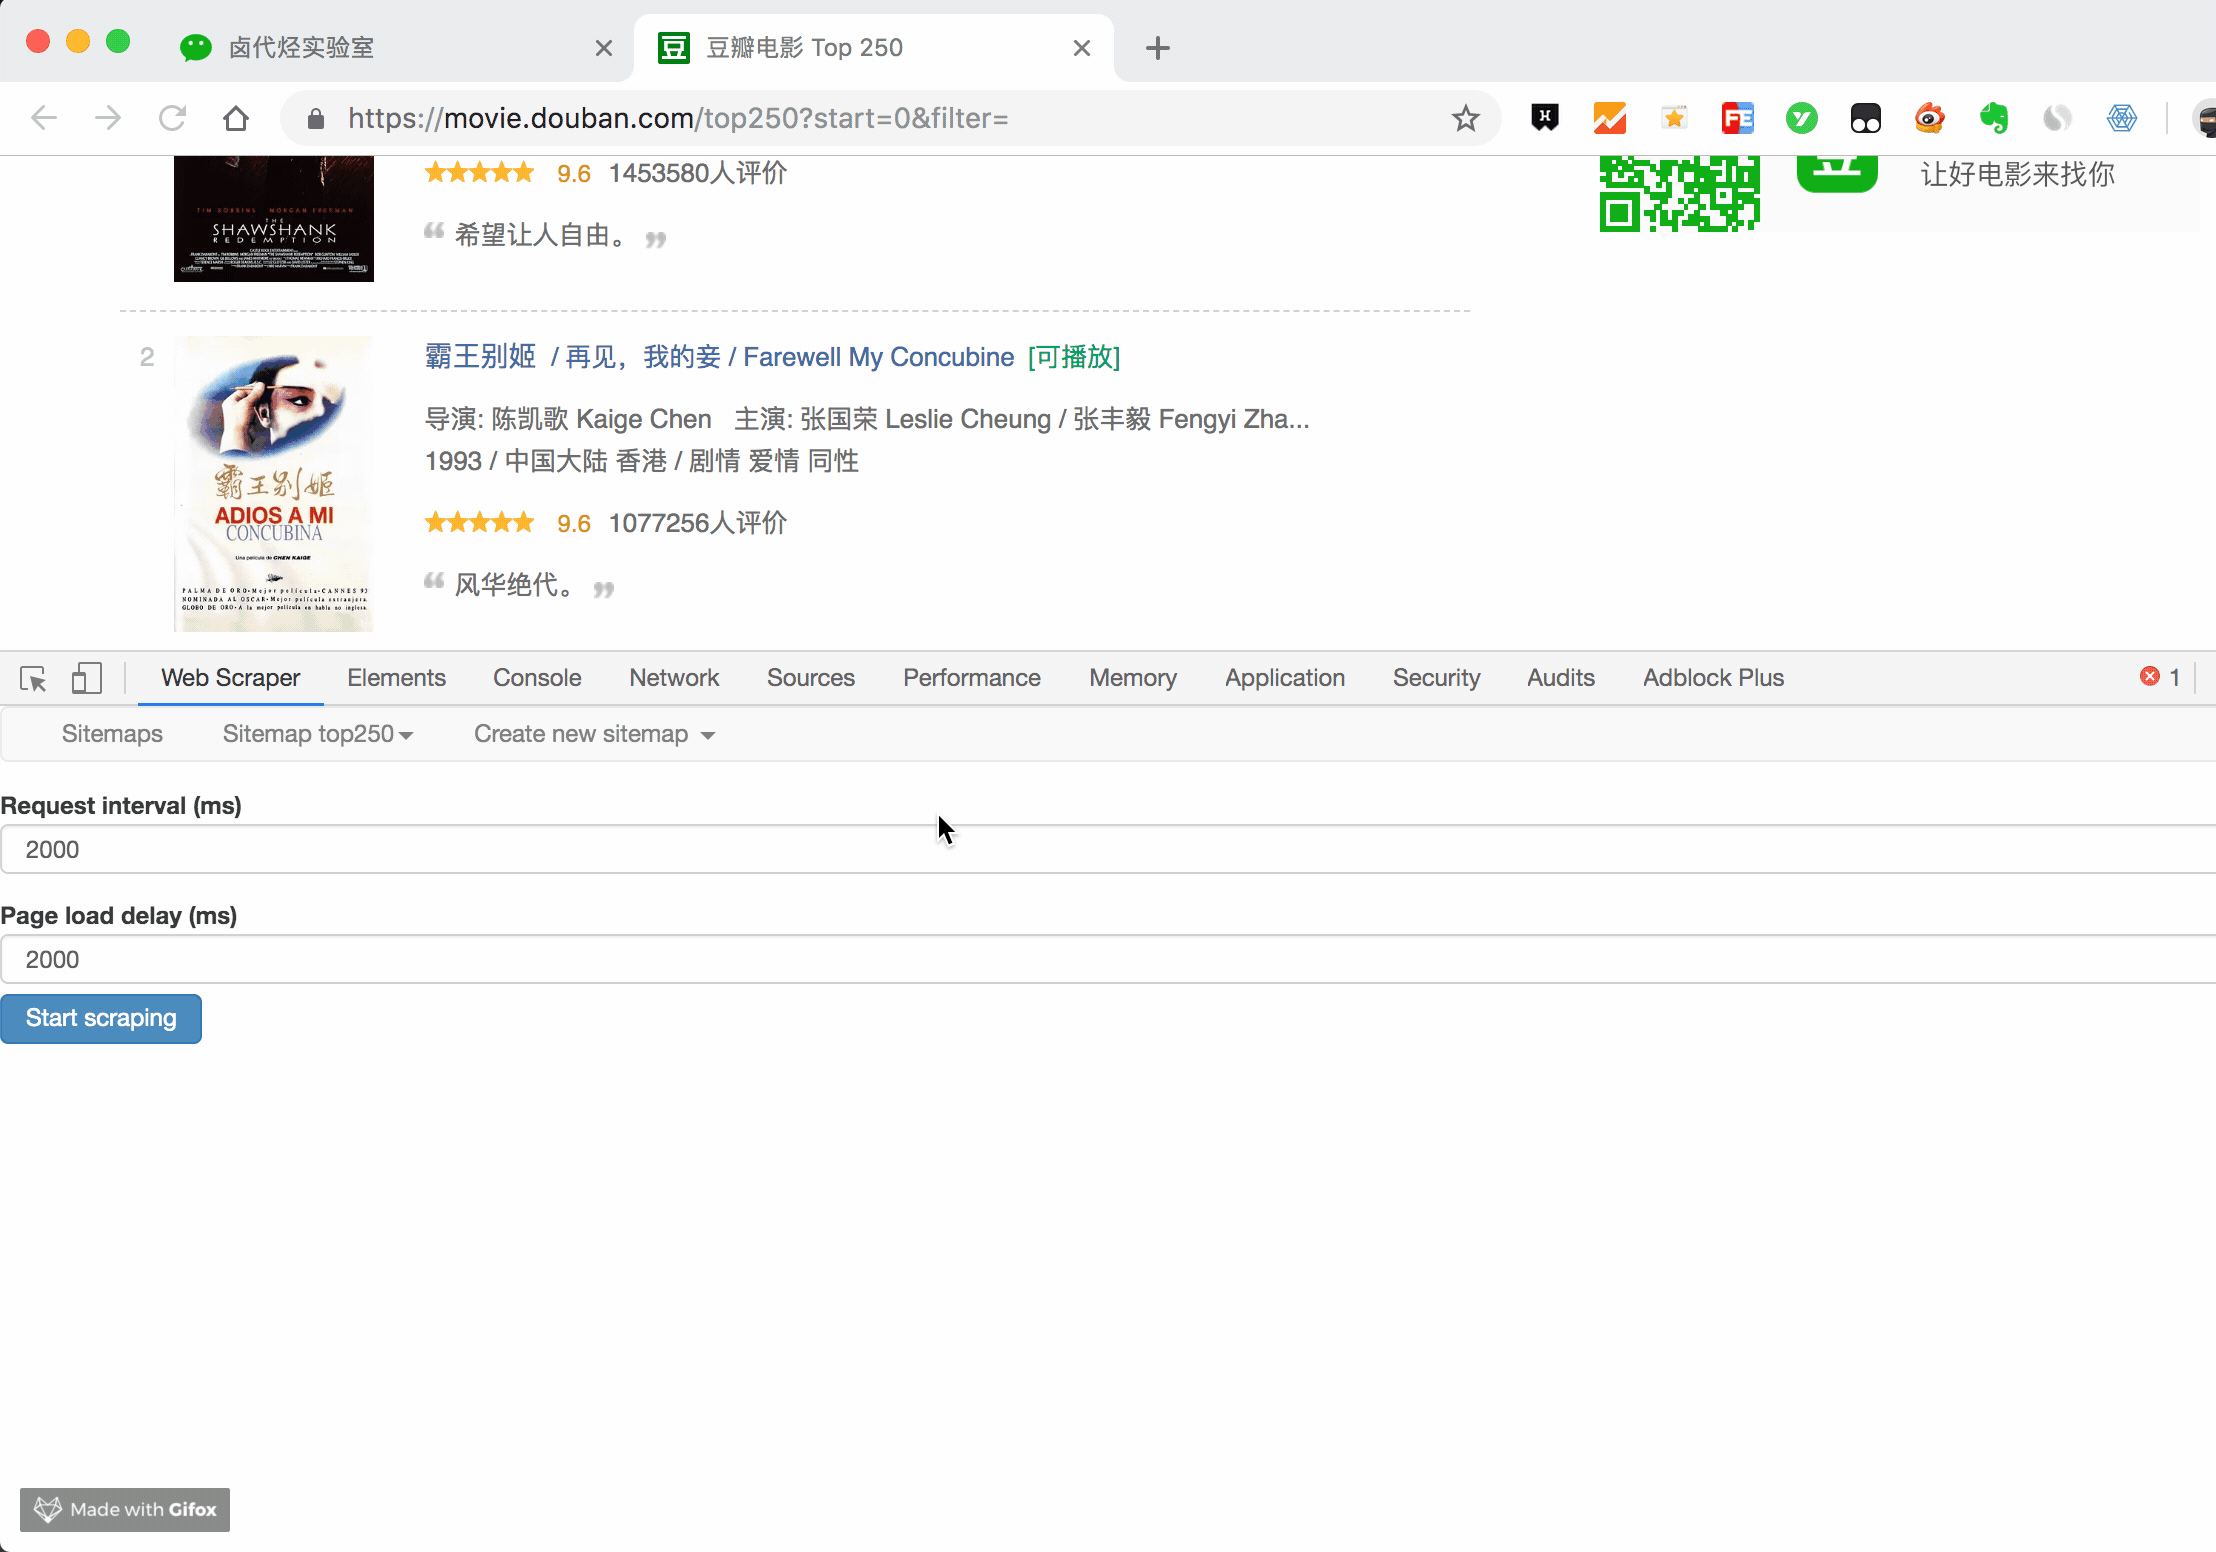This screenshot has width=2216, height=1552.
Task: Open the green Y extension icon
Action: pos(1802,118)
